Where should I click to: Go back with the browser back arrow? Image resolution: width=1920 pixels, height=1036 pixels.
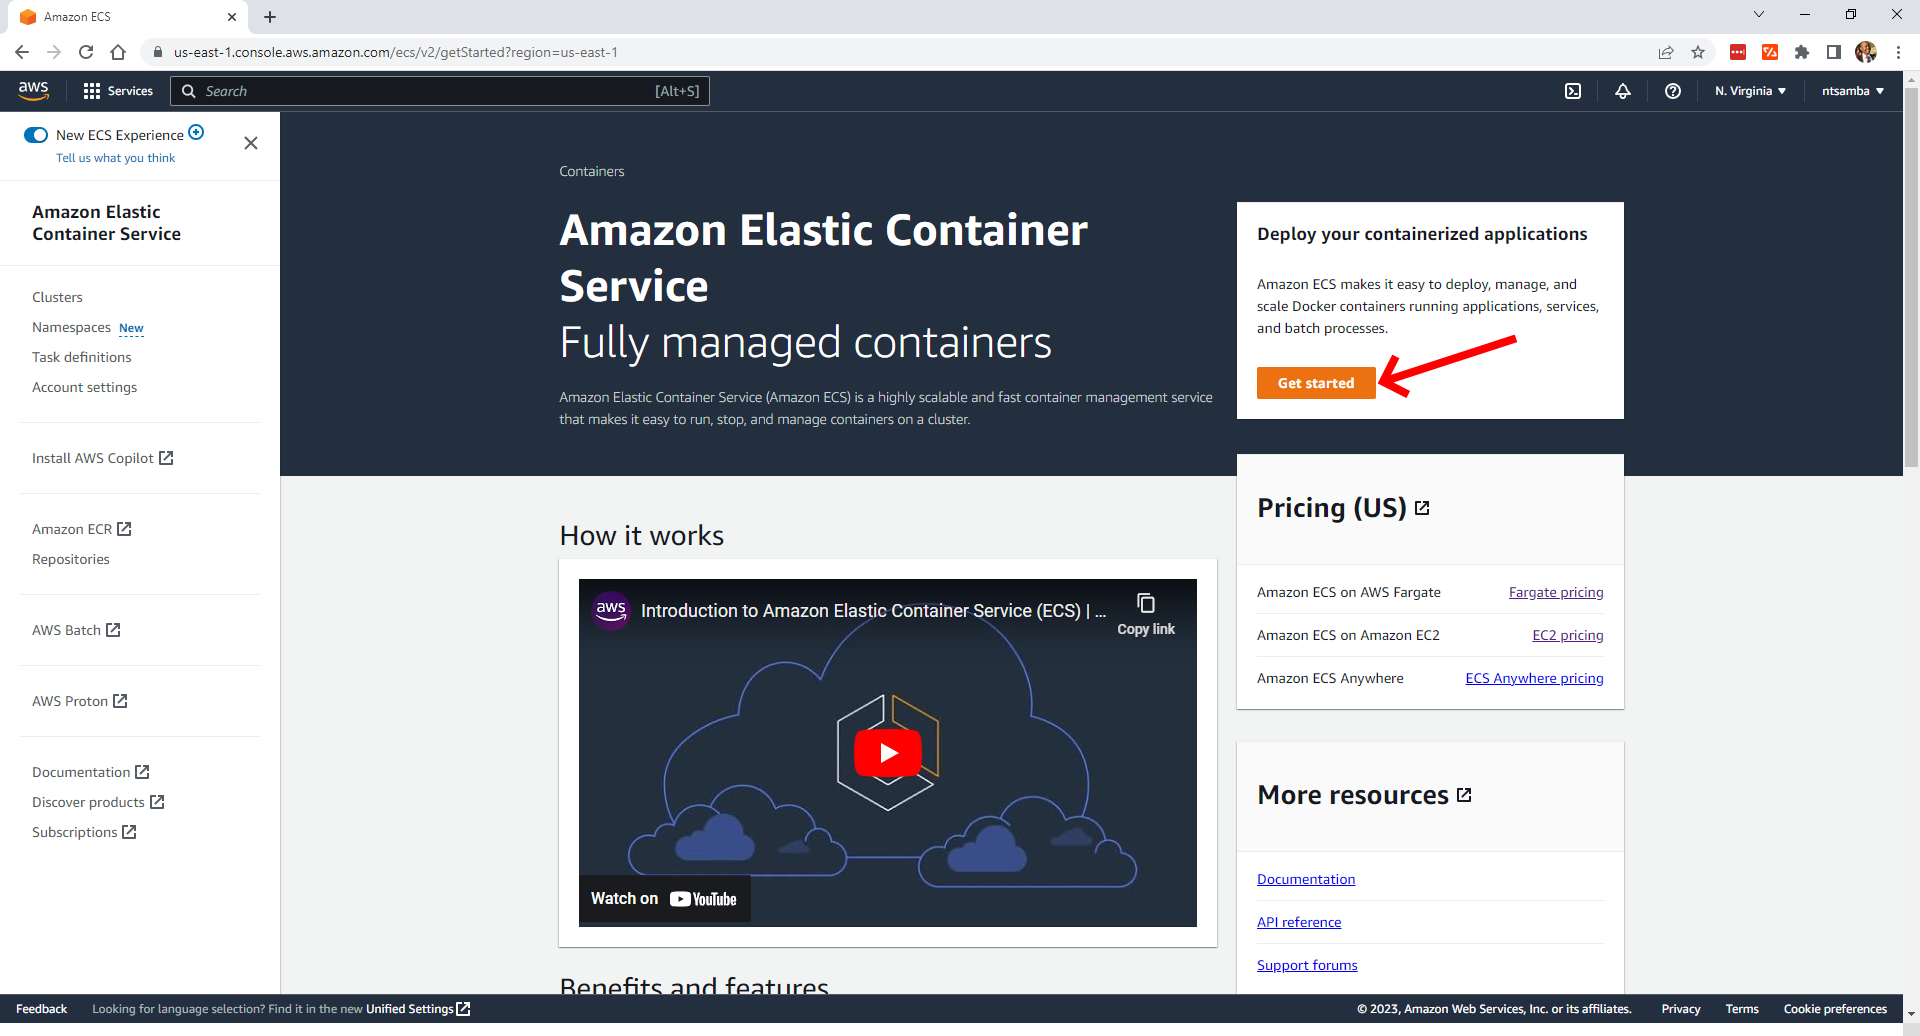pos(22,52)
